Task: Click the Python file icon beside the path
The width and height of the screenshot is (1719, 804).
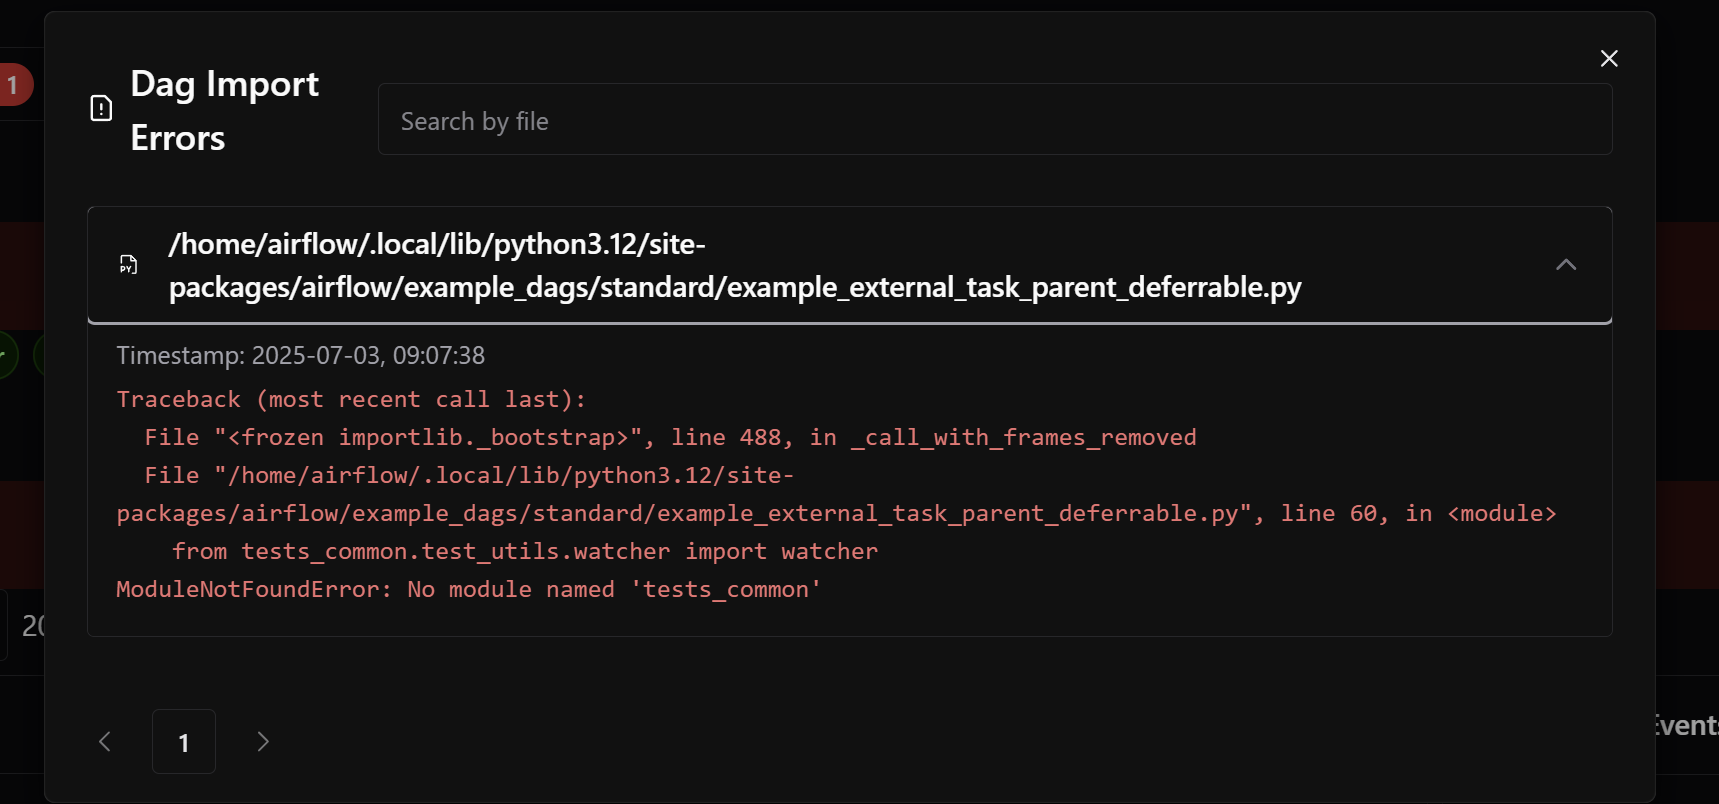Action: pos(128,265)
